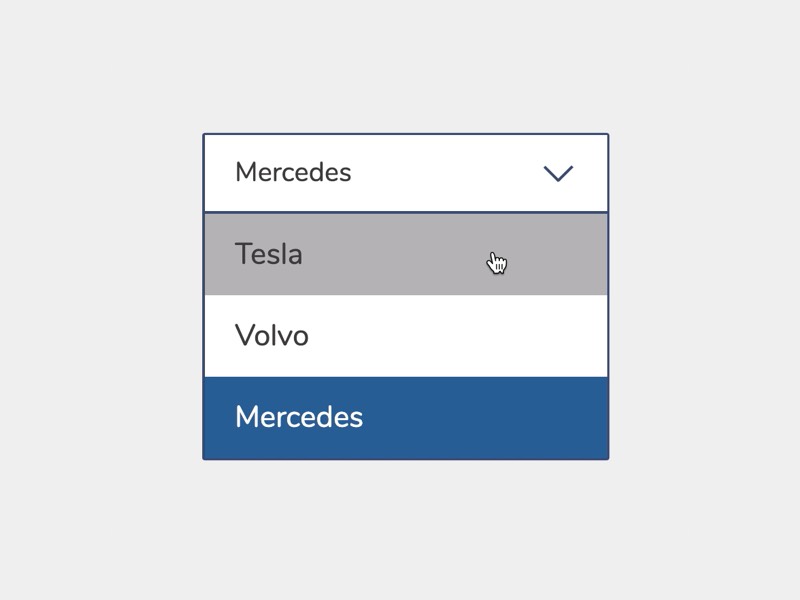This screenshot has height=600, width=800.
Task: Change the selected car to Volvo
Action: 405,336
